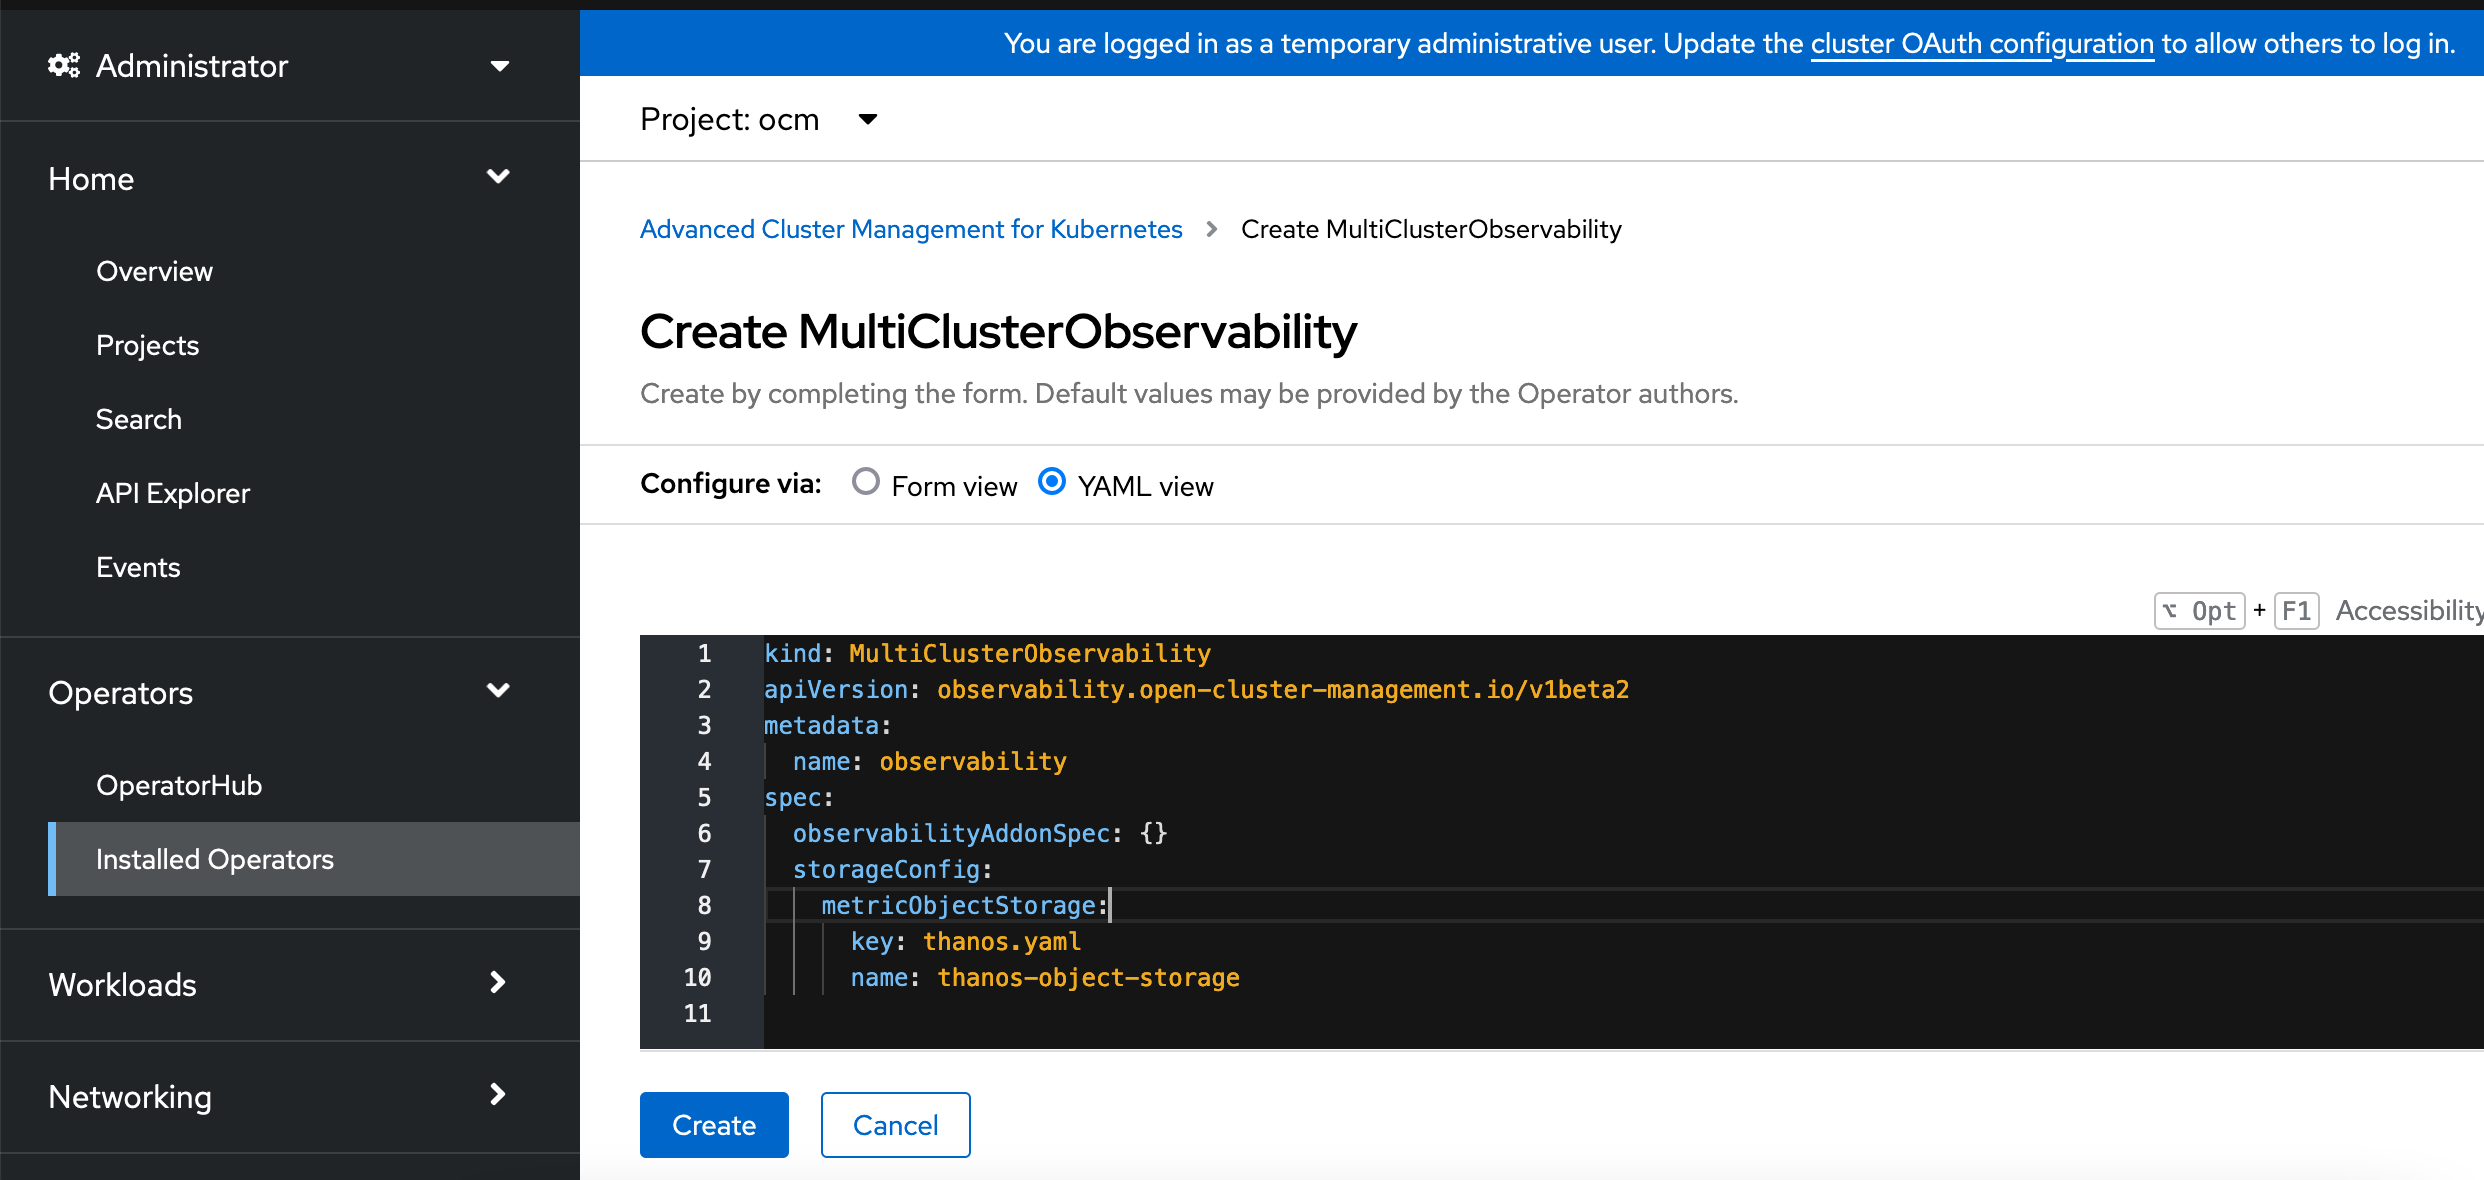Open Advanced Cluster Management breadcrumb link
Screen dimensions: 2484x1180
(x=911, y=228)
